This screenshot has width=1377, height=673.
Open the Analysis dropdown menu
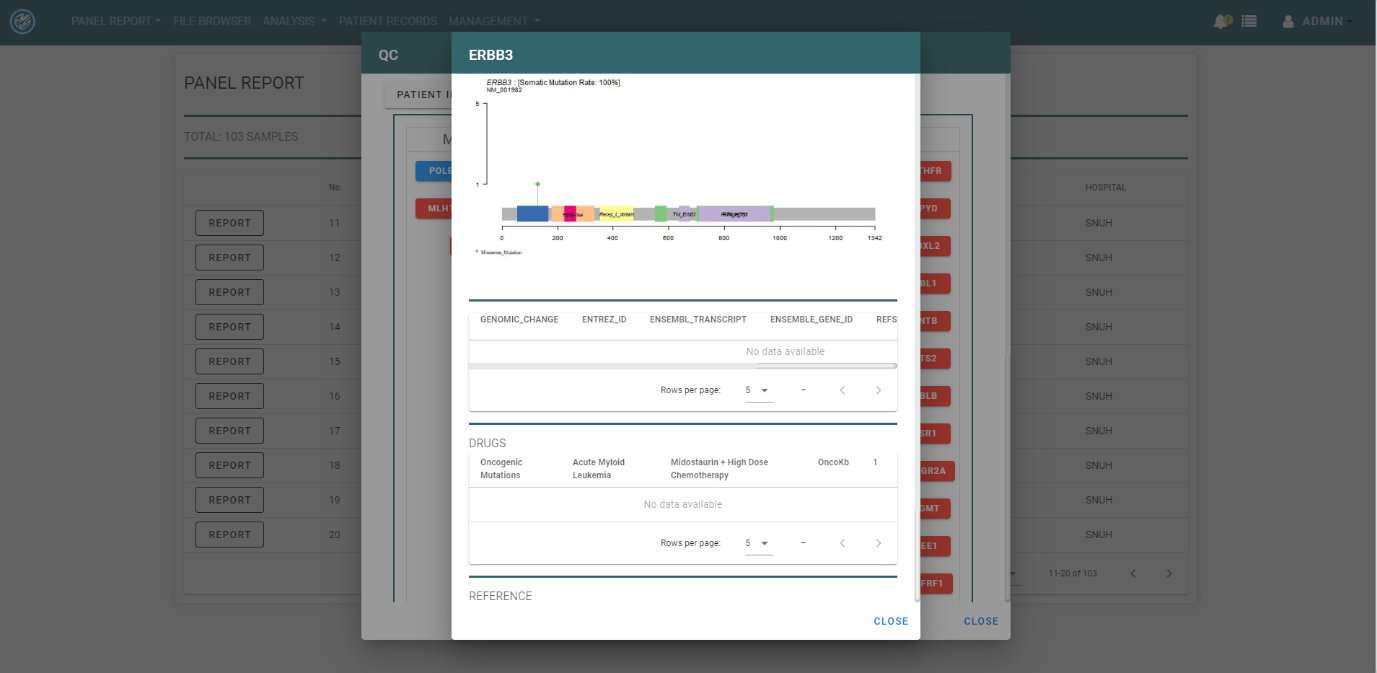click(294, 21)
